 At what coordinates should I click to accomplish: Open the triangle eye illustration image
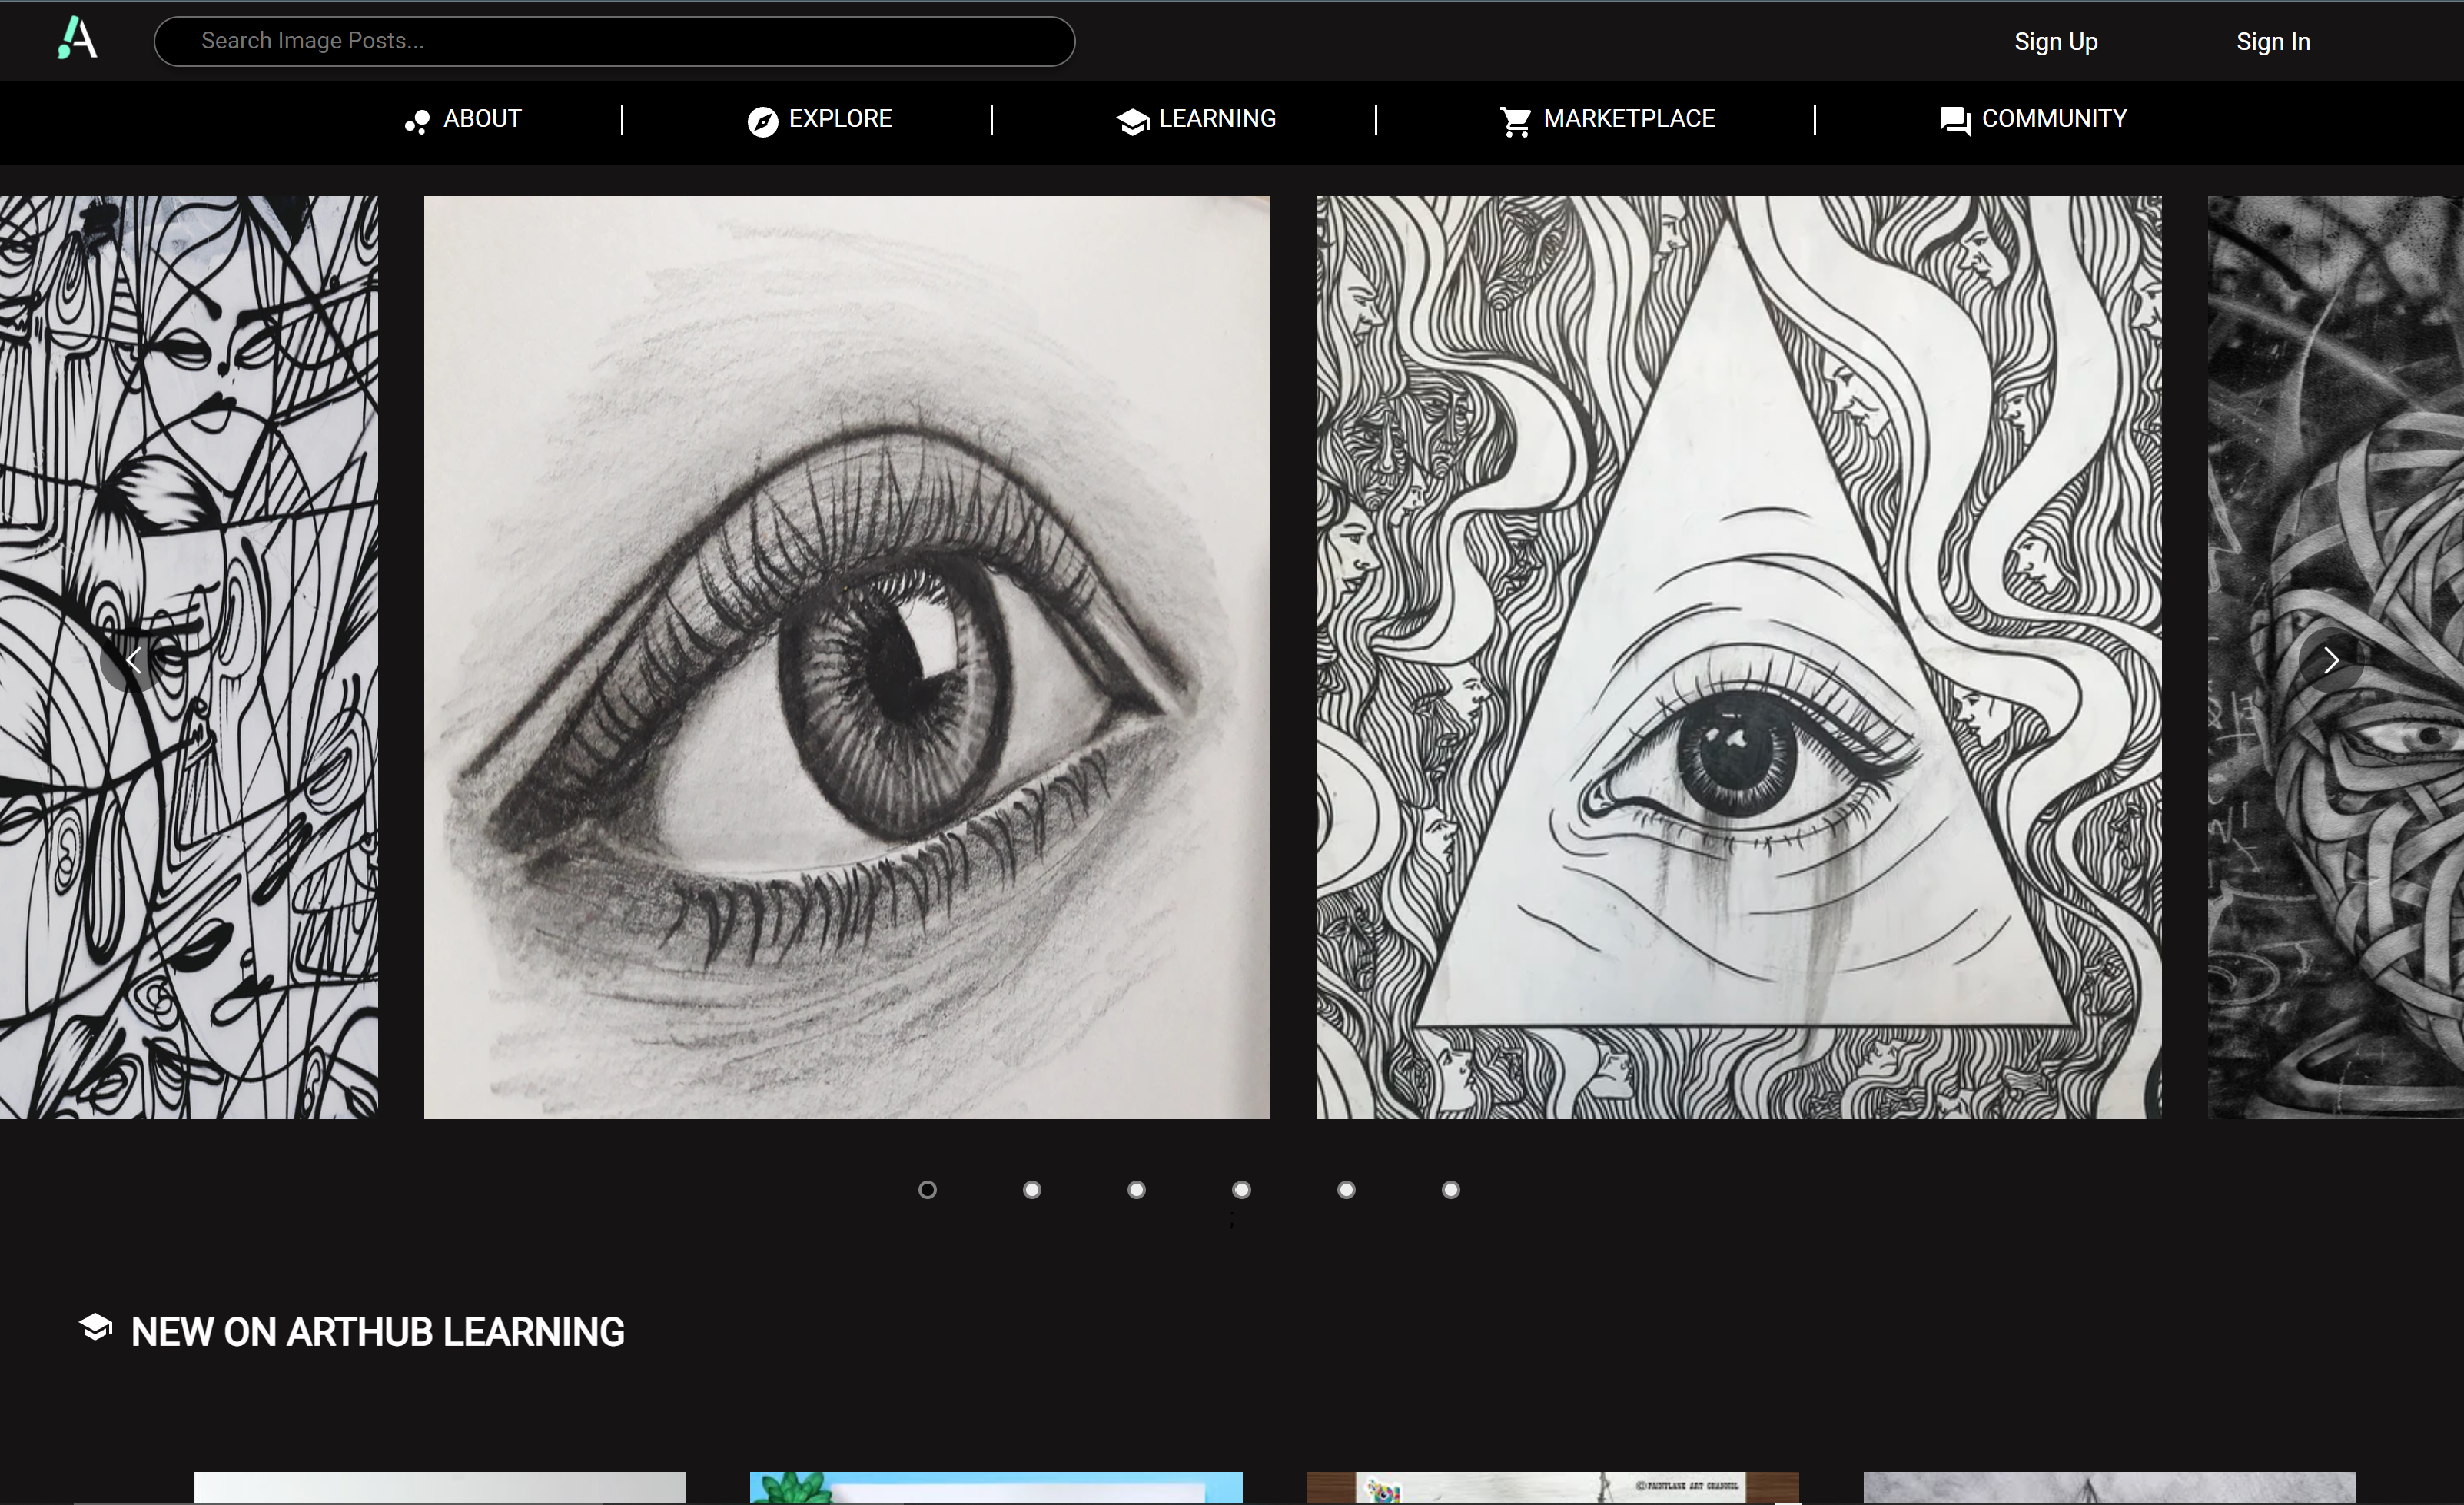1738,657
